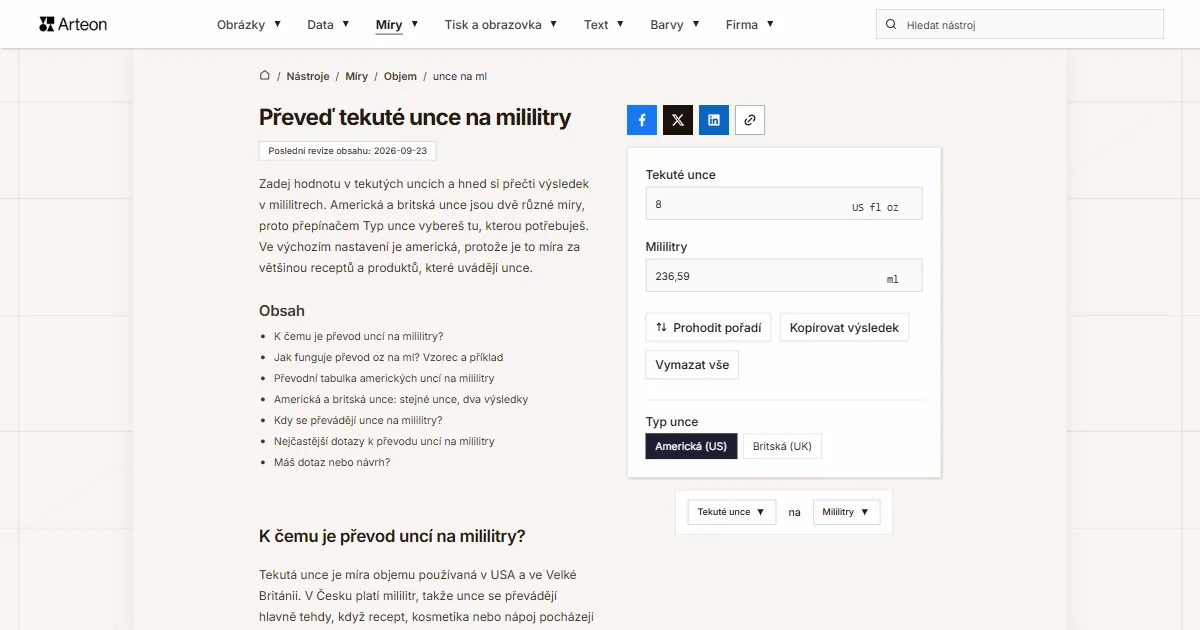Share the page on X
The image size is (1200, 630).
tap(678, 120)
